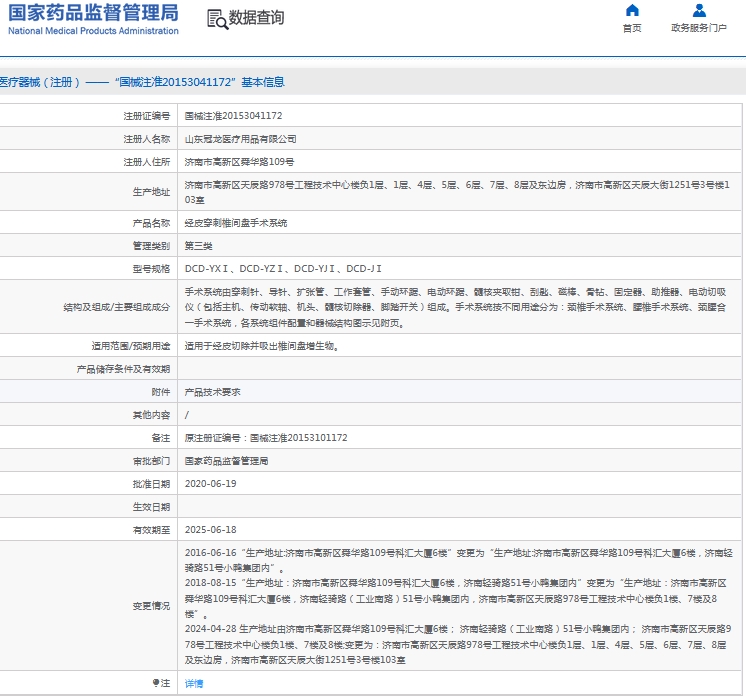Click the management class 第三类 value

click(198, 246)
